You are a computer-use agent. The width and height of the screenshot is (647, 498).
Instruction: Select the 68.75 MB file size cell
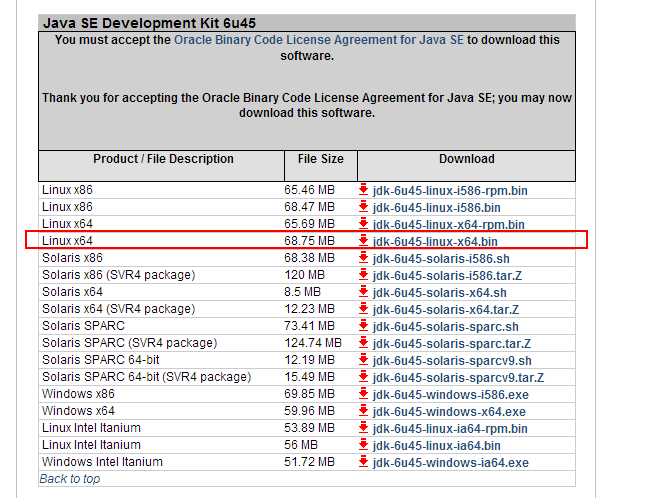309,241
